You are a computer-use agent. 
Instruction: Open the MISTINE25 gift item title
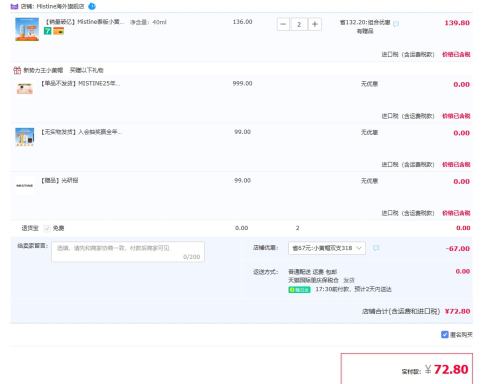point(80,83)
